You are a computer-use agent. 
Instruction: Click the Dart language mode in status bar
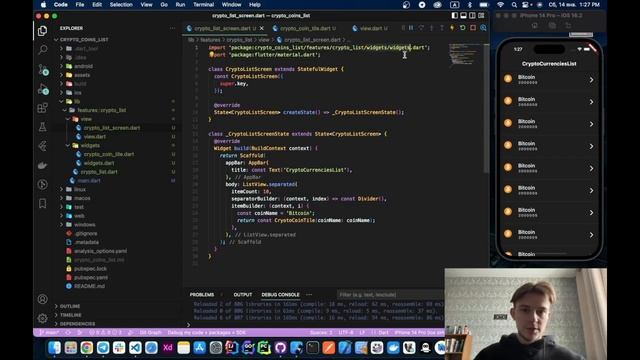(383, 333)
